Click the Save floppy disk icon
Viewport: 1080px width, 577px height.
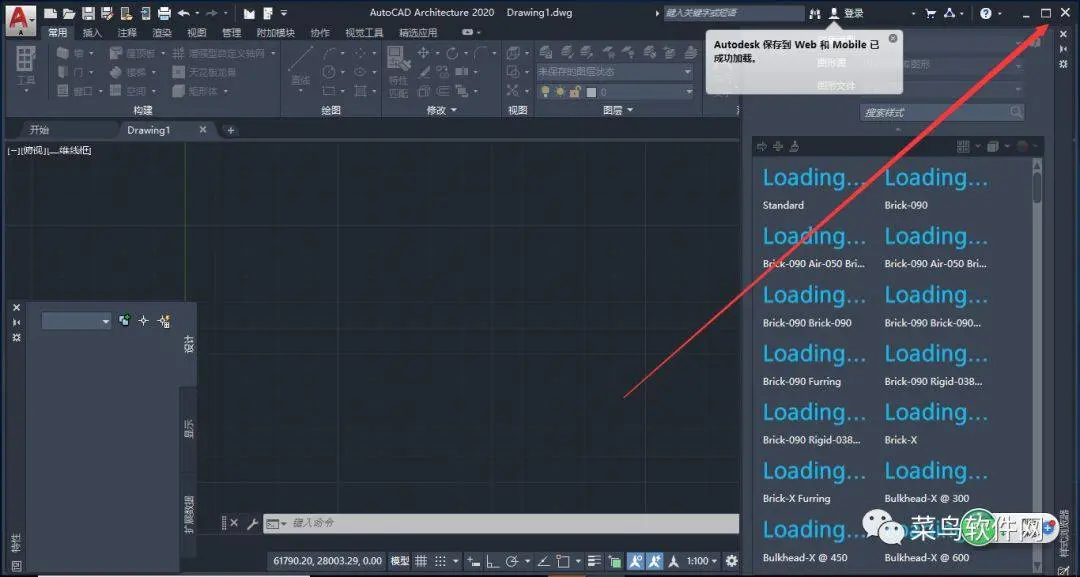pyautogui.click(x=88, y=13)
